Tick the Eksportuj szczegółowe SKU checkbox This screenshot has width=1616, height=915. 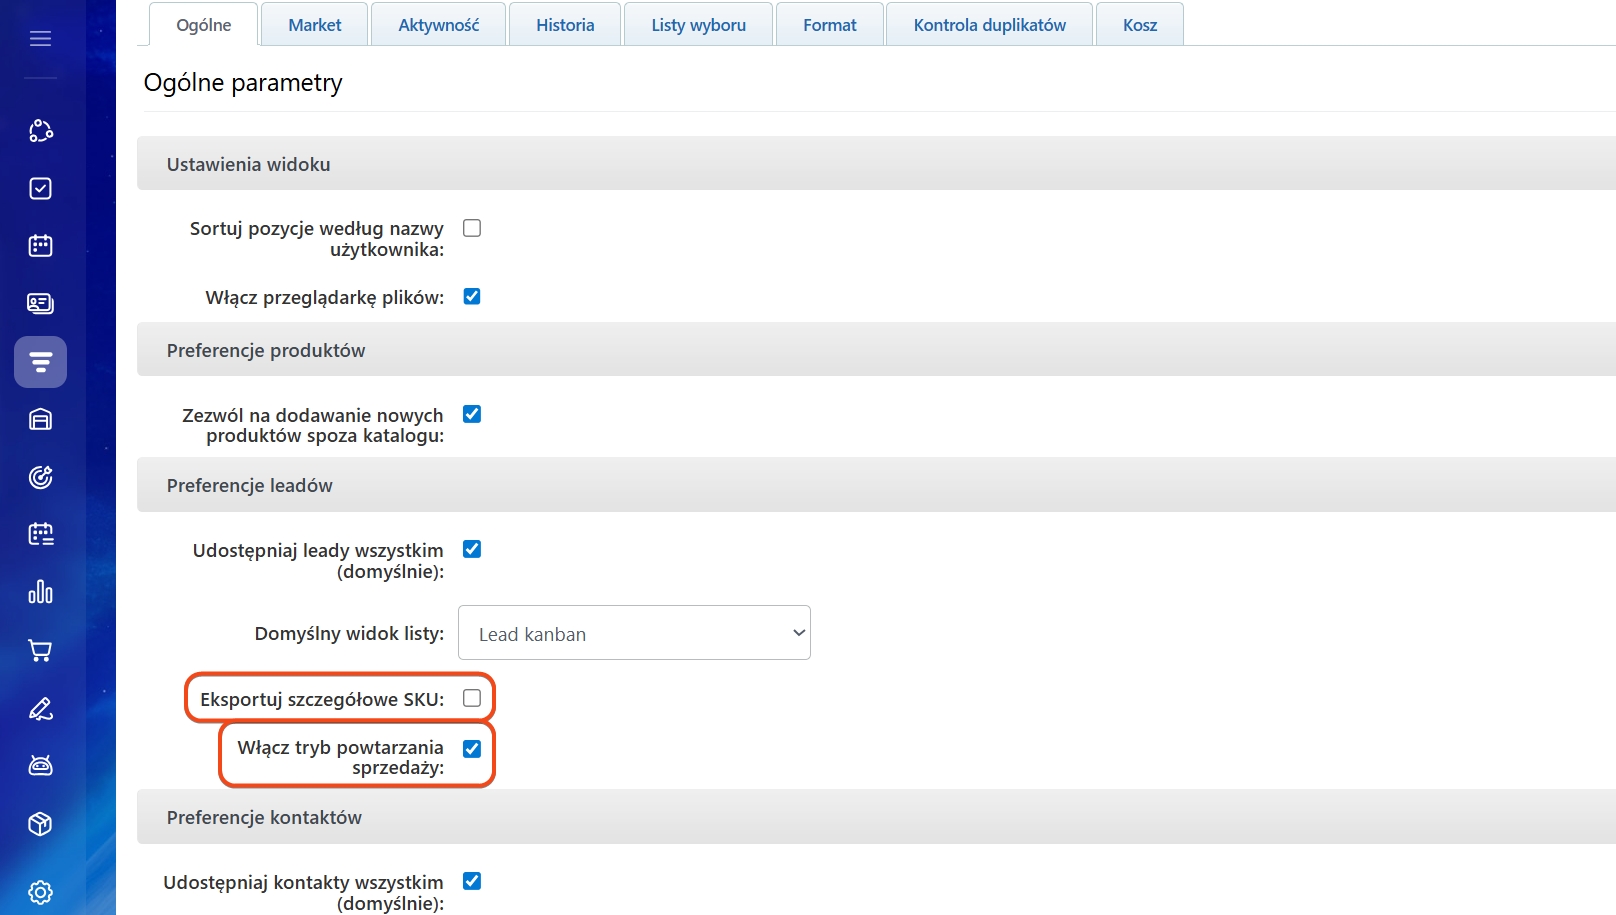coord(472,698)
